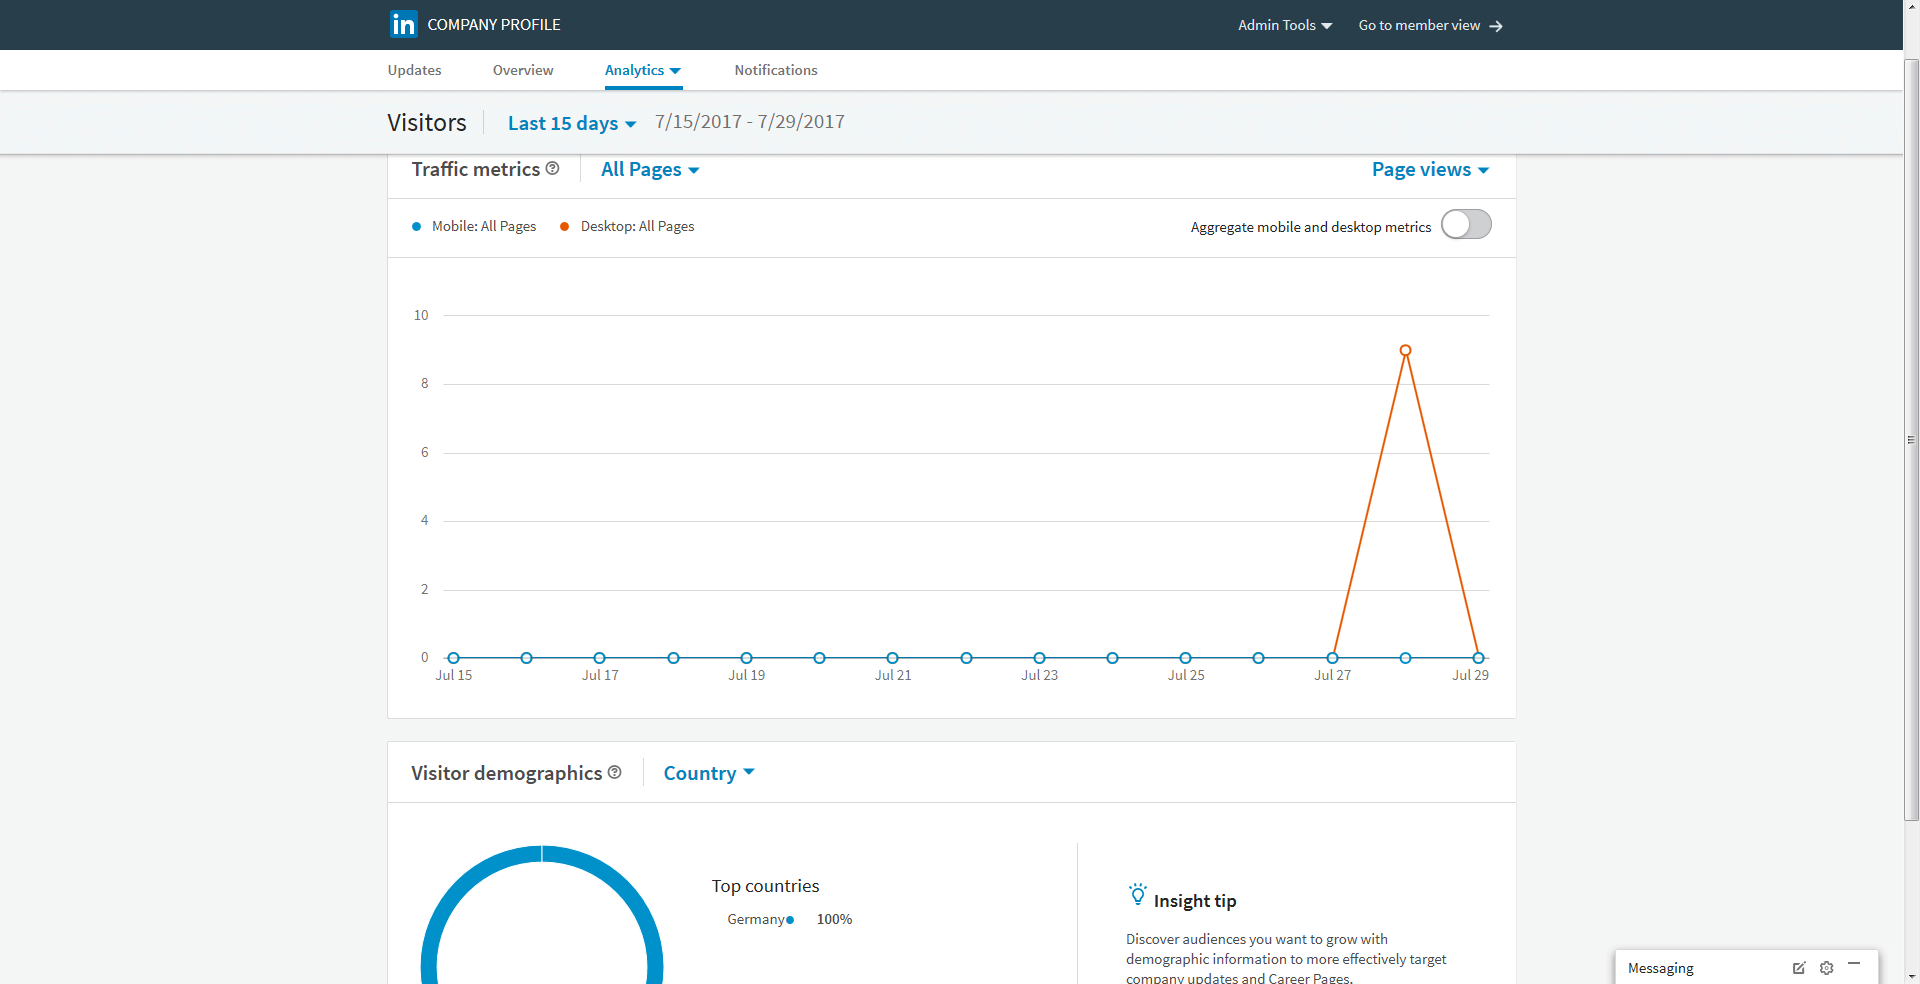Open the Notifications tab
This screenshot has width=1920, height=984.
[775, 70]
